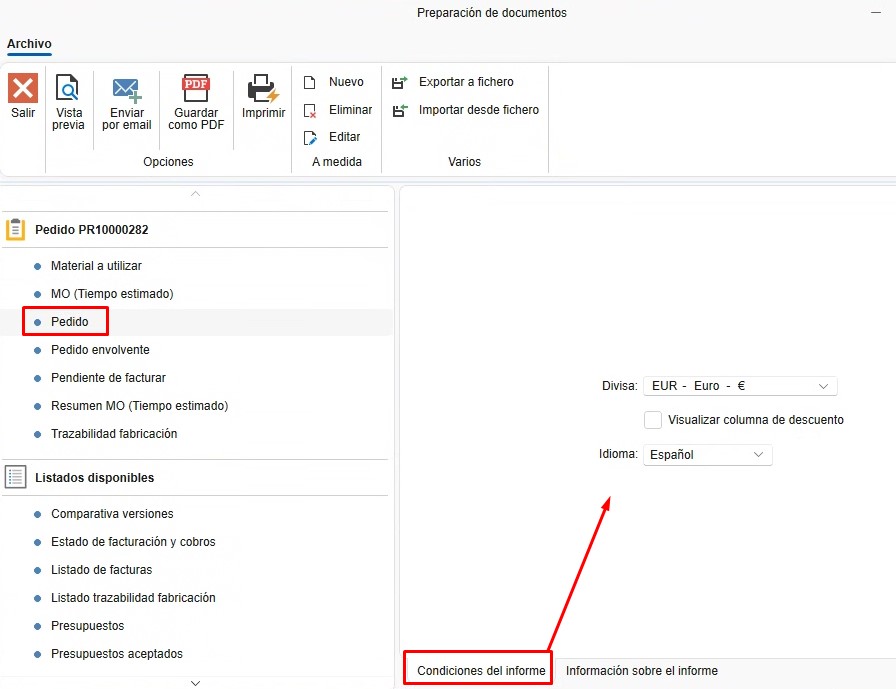Click Exportar a fichero text button
This screenshot has width=896, height=689.
pyautogui.click(x=466, y=82)
